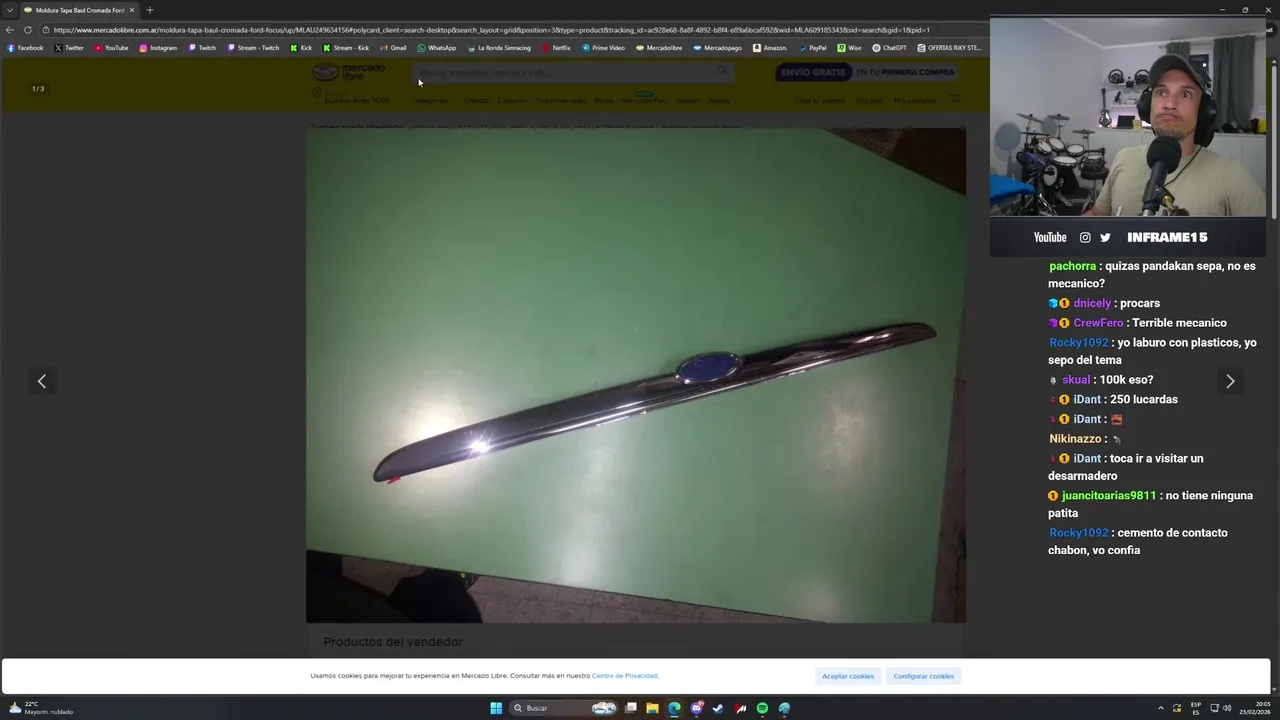Open the Wise bookmark
Viewport: 1280px width, 720px height.
click(x=849, y=48)
